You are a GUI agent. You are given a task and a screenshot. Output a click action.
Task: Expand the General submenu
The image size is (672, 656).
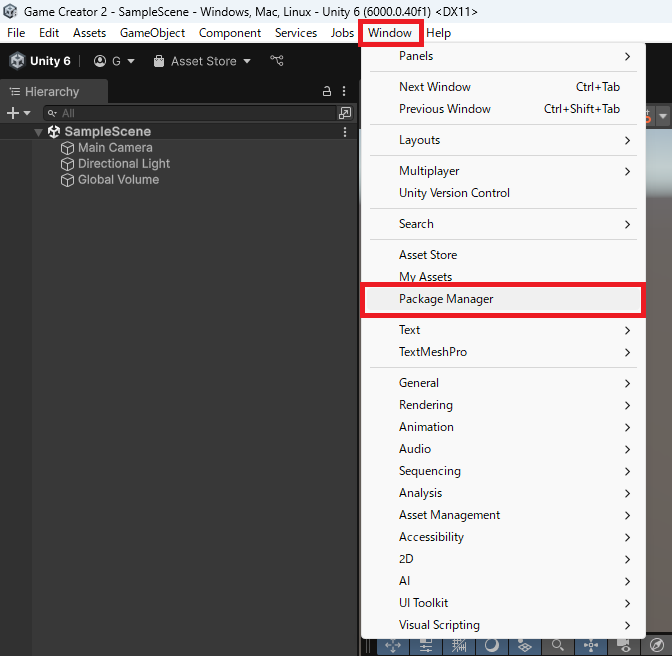click(x=503, y=383)
